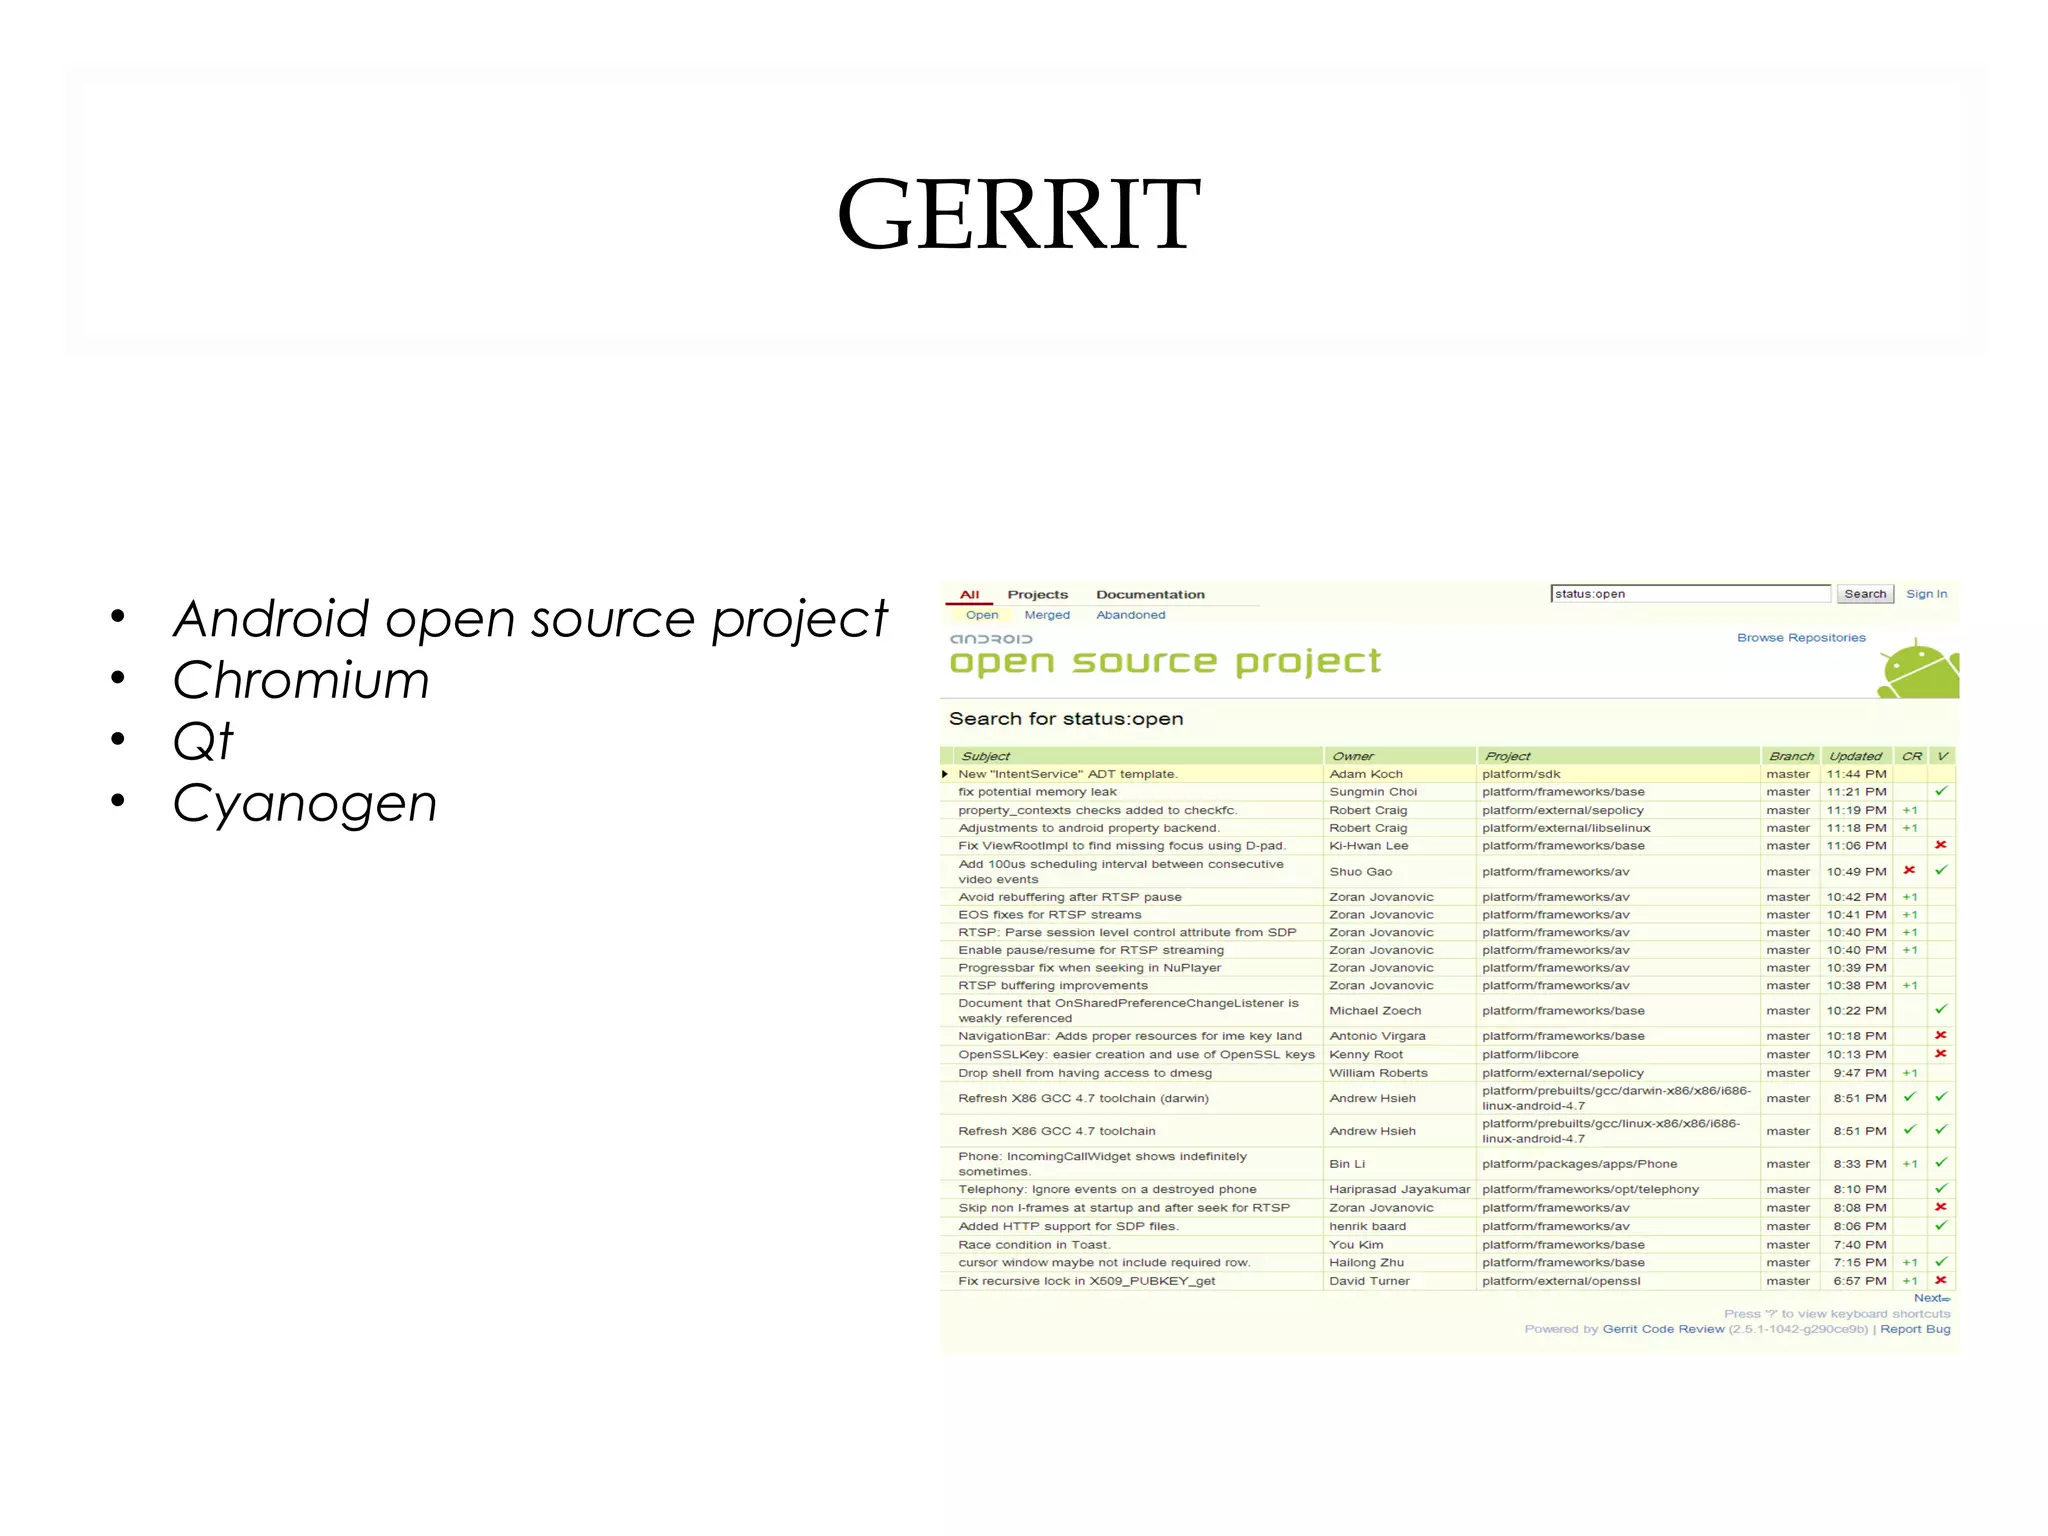Click the Owner column header
The width and height of the screenshot is (2048, 1536).
(1353, 756)
